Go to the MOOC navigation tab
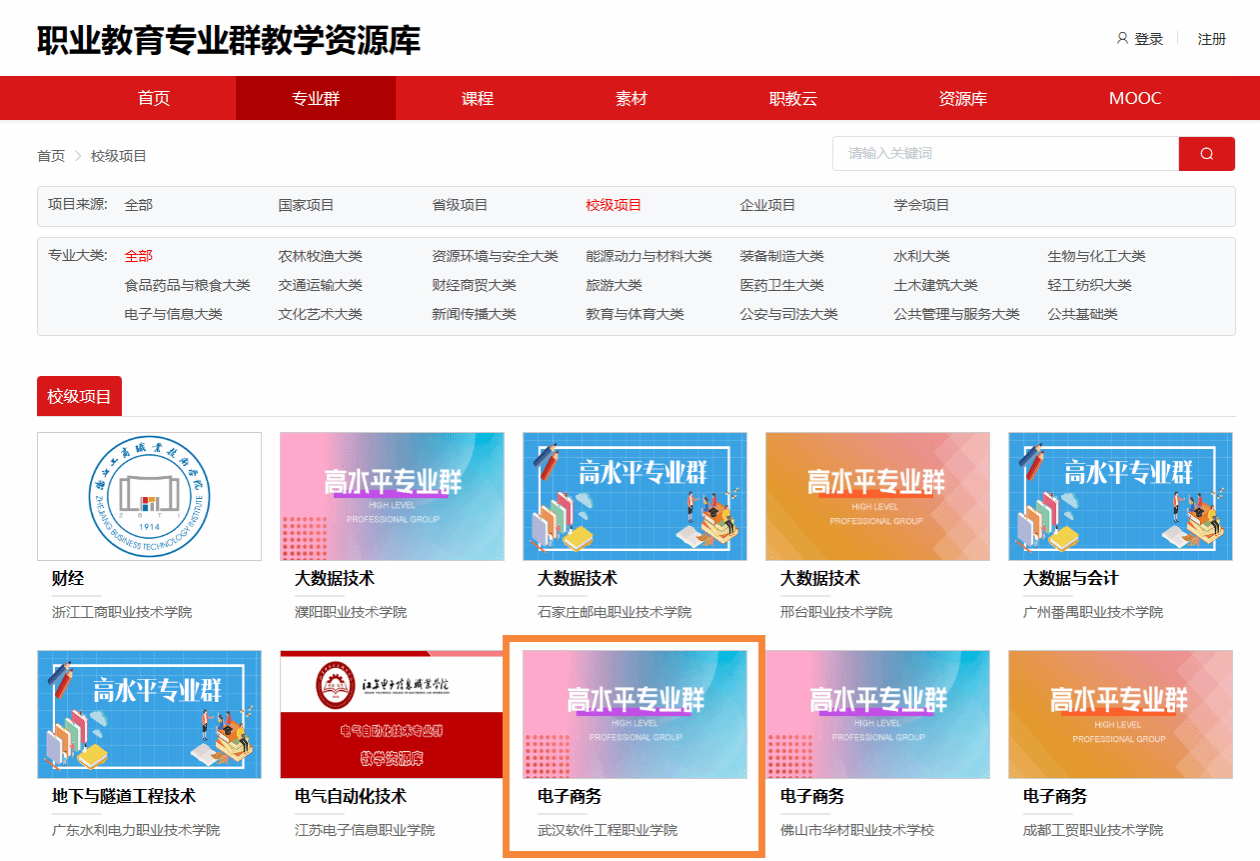This screenshot has height=861, width=1260. 1135,98
